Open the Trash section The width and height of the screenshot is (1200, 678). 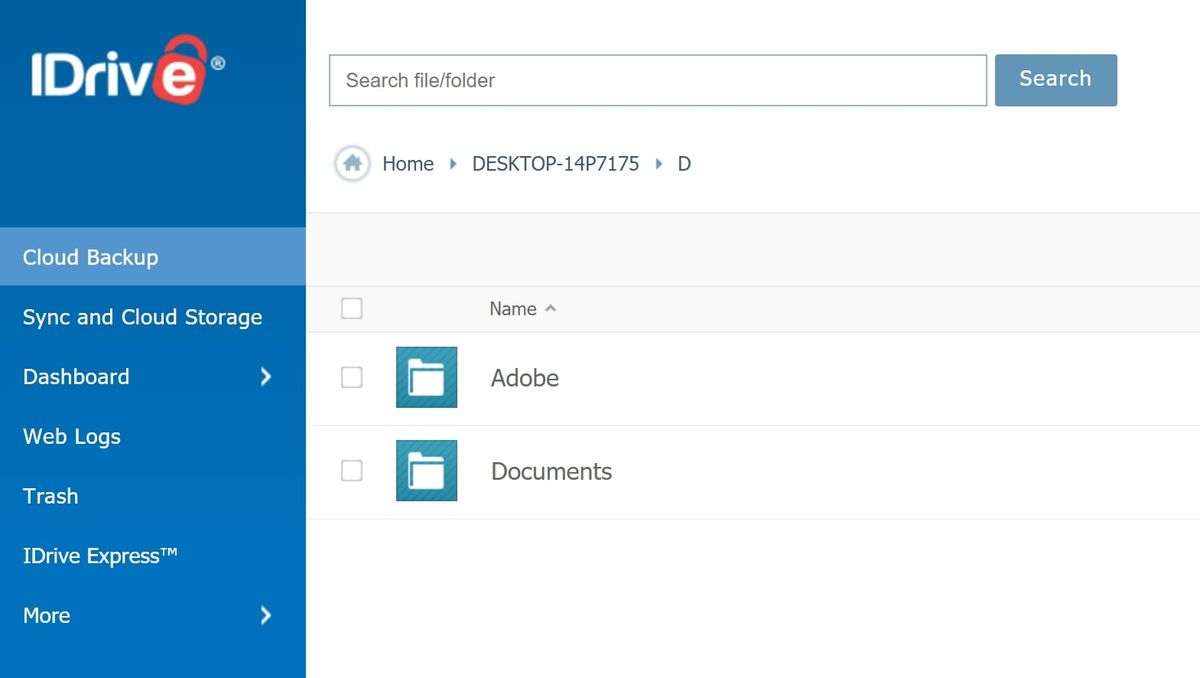pyautogui.click(x=50, y=496)
